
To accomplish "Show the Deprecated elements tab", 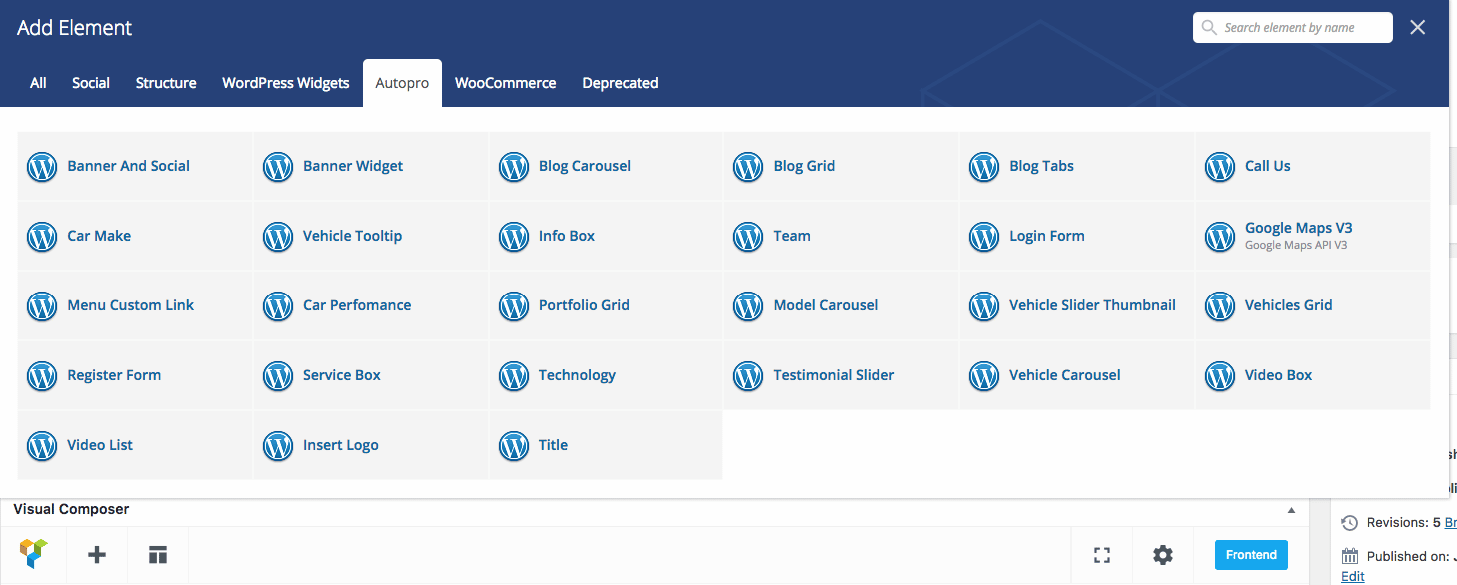I will 620,83.
